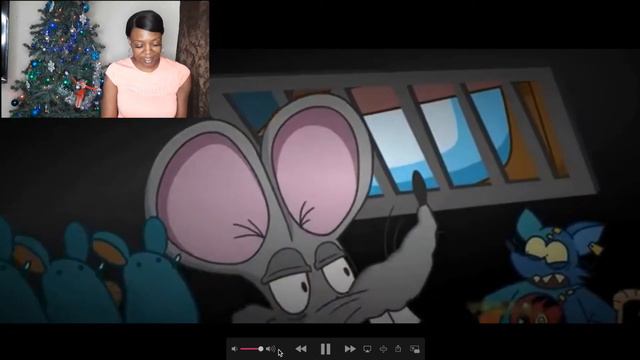The width and height of the screenshot is (640, 360).
Task: Mute audio with the low-volume speaker icon
Action: click(x=234, y=349)
